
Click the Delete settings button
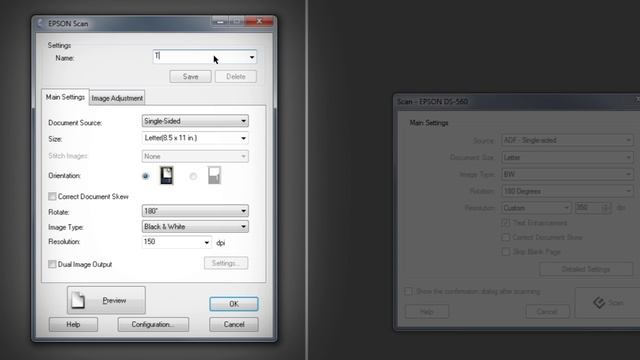(x=236, y=77)
